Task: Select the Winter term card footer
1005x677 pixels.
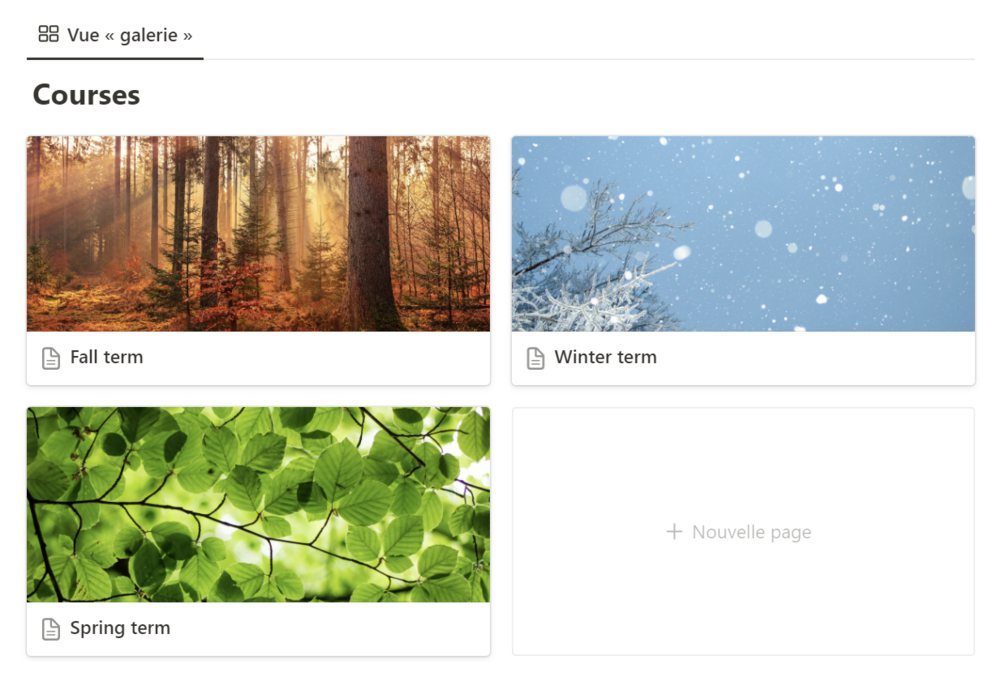Action: coord(743,358)
